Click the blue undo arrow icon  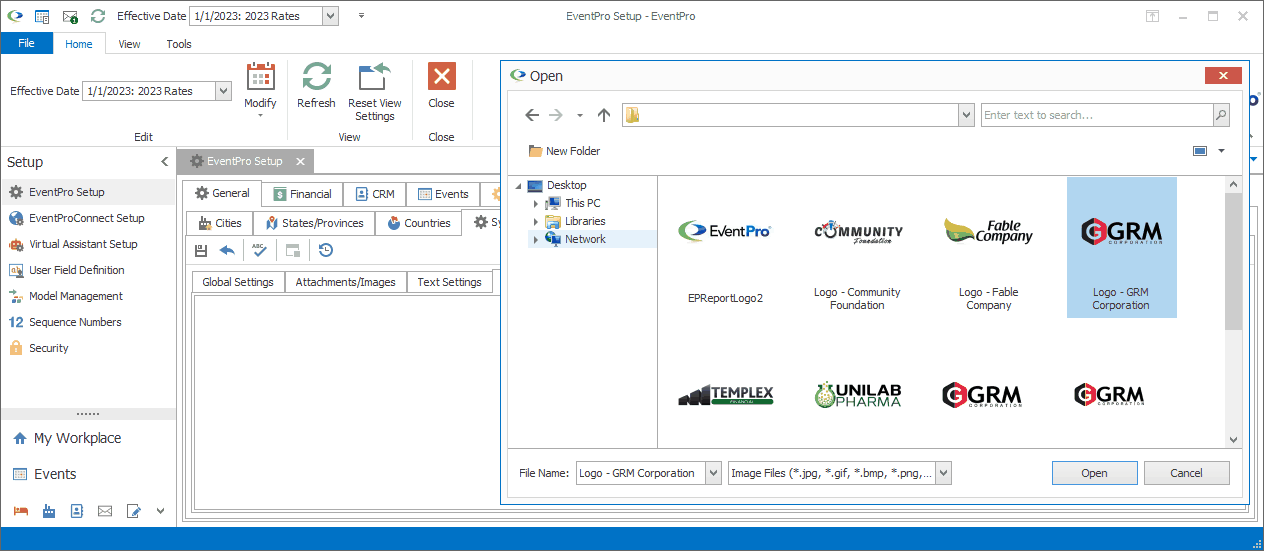click(x=227, y=250)
